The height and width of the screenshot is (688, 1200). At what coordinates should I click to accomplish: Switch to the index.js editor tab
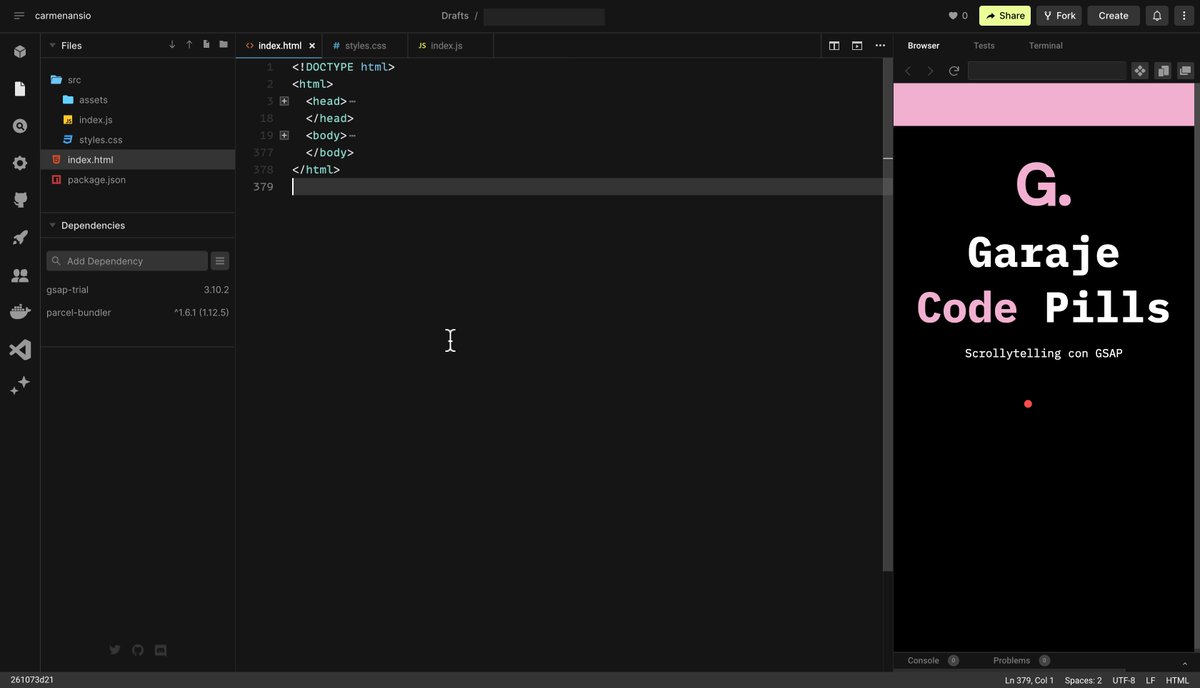tap(451, 46)
